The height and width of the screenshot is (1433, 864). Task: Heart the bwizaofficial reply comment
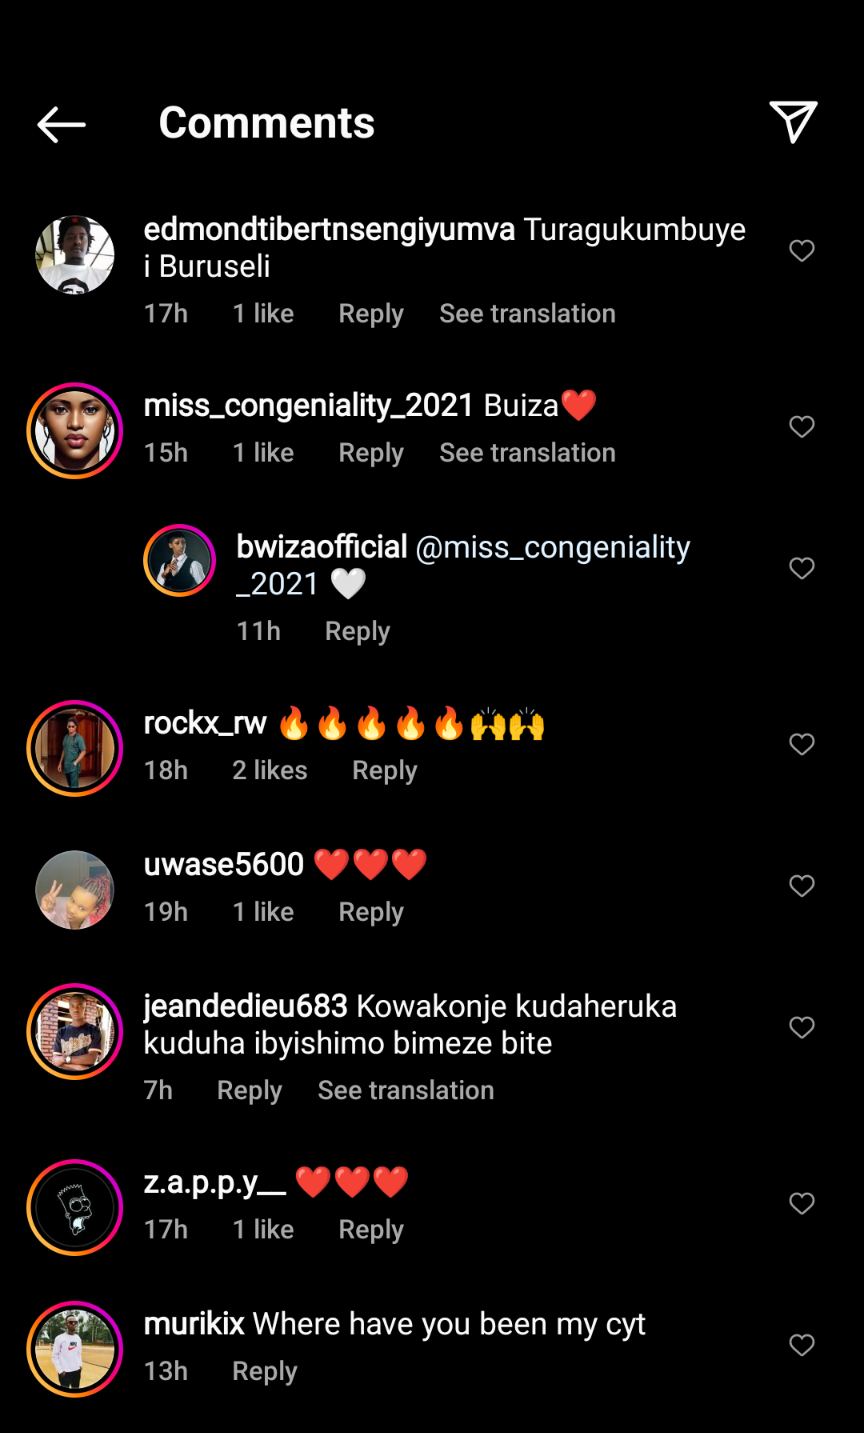(802, 568)
